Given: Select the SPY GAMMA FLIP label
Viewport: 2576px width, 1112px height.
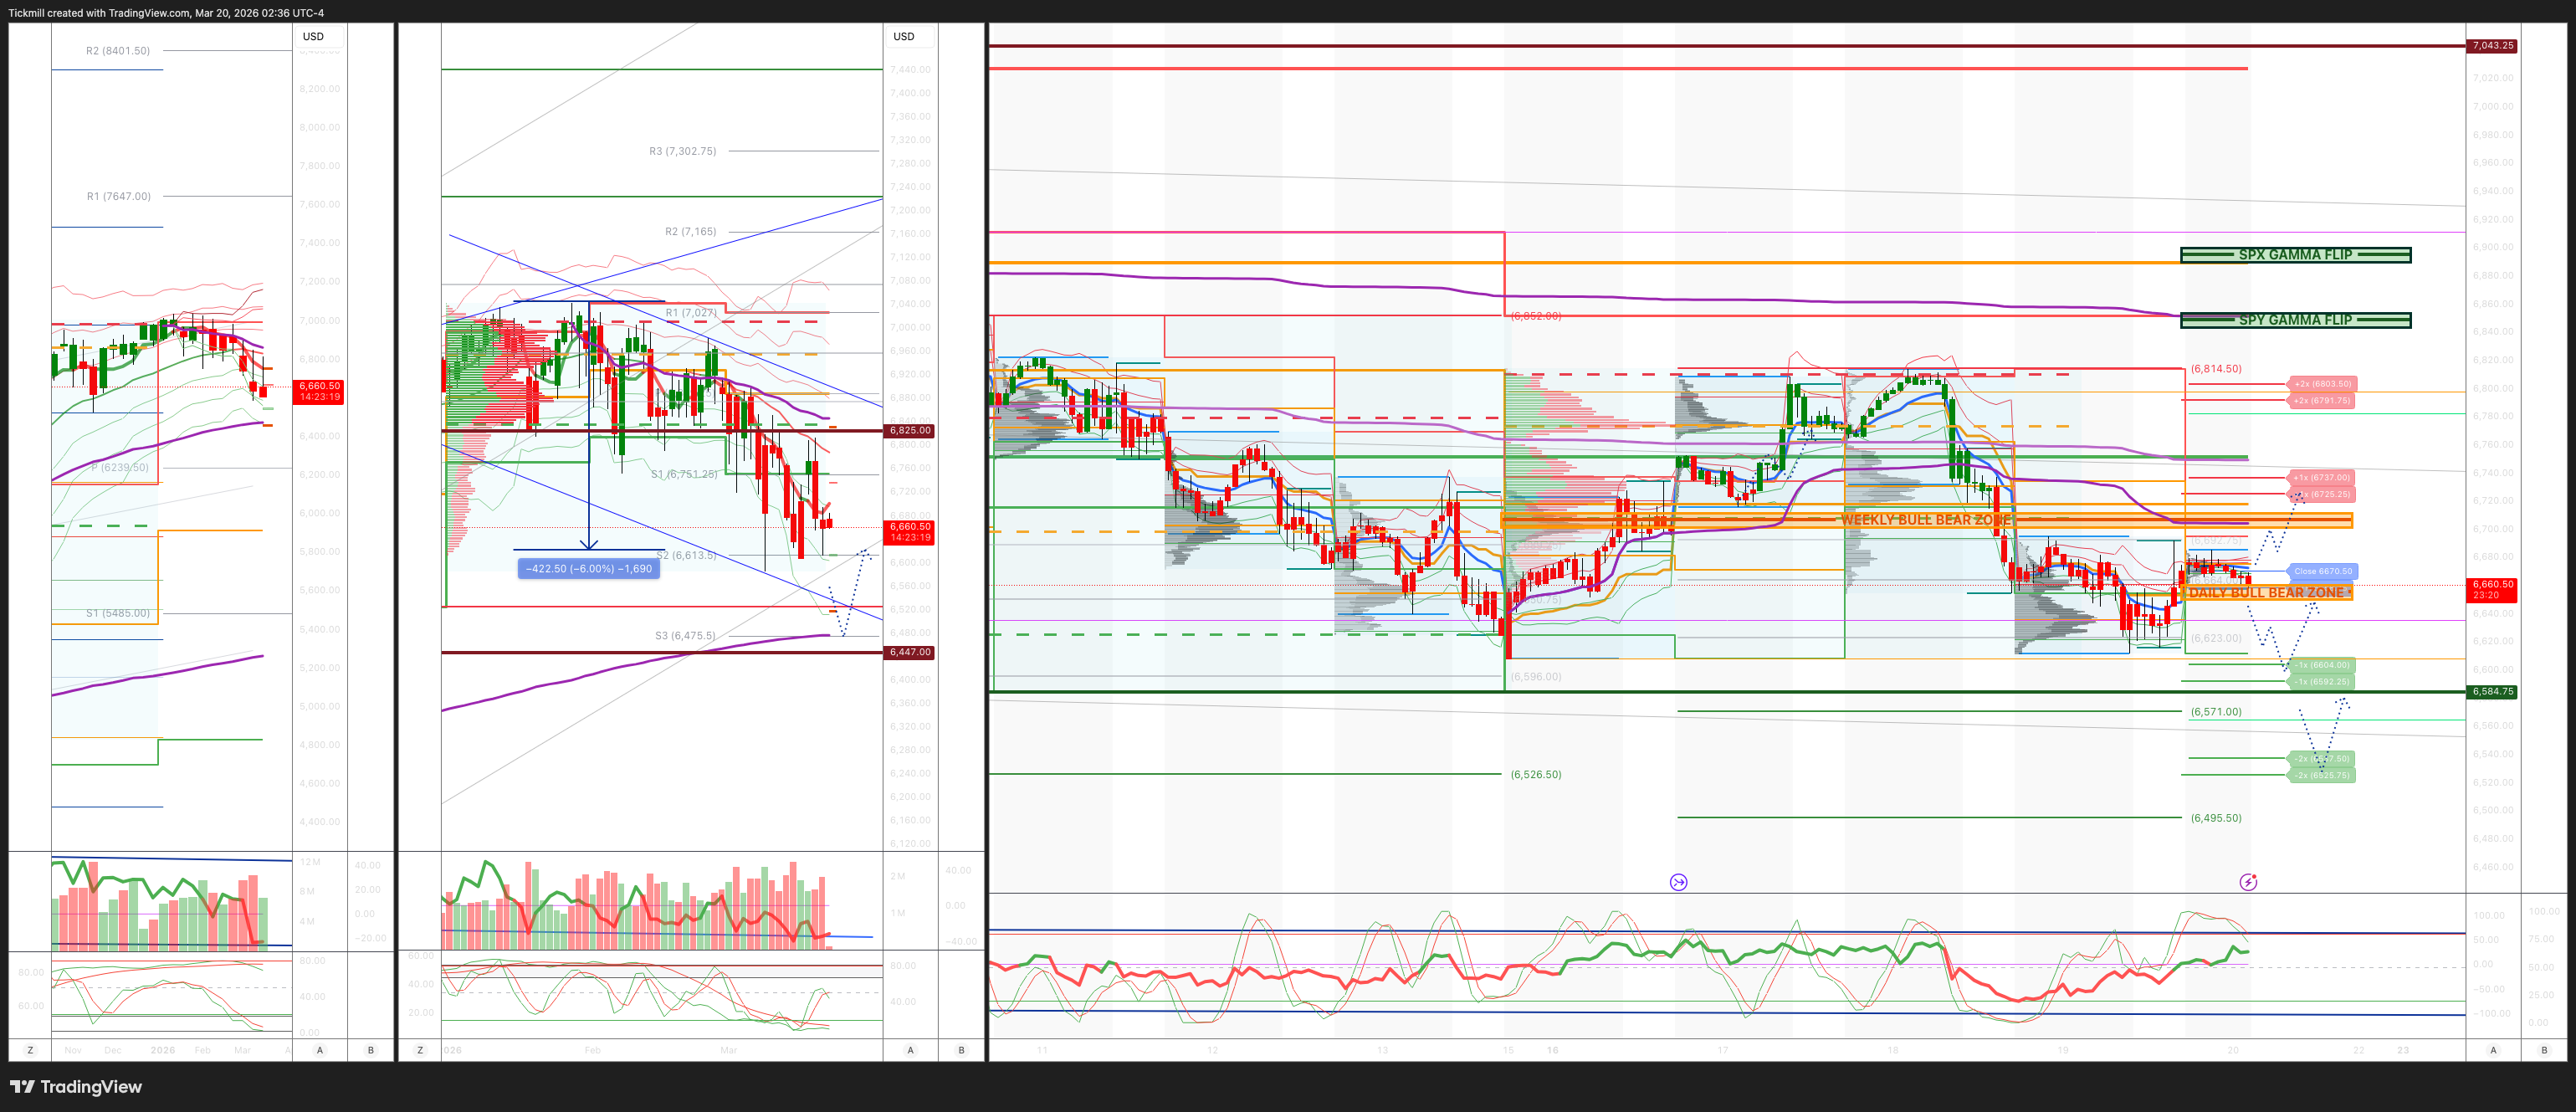Looking at the screenshot, I should 2295,320.
